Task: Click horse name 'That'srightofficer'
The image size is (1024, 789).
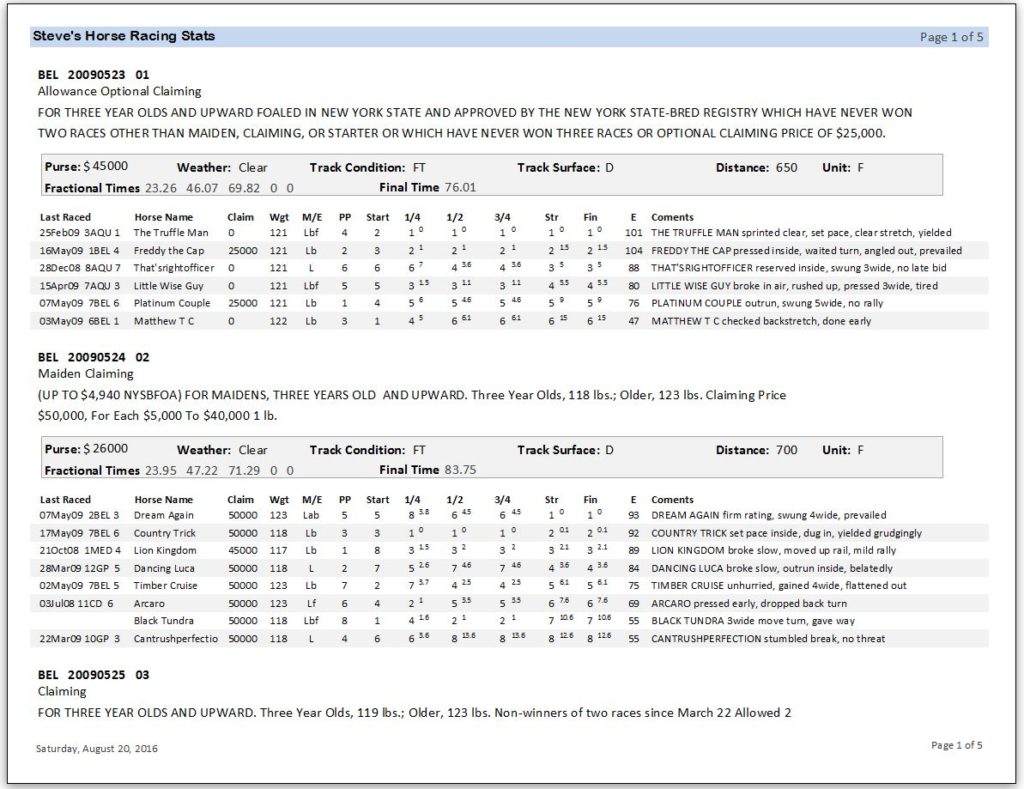Action: pos(174,268)
